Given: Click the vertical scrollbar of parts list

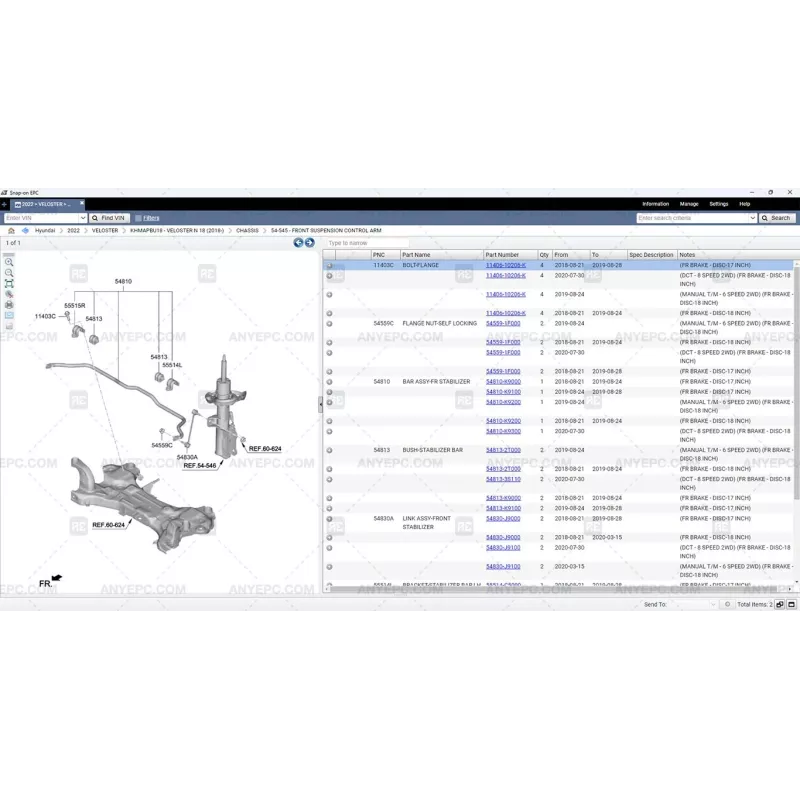Looking at the screenshot, I should (x=796, y=400).
